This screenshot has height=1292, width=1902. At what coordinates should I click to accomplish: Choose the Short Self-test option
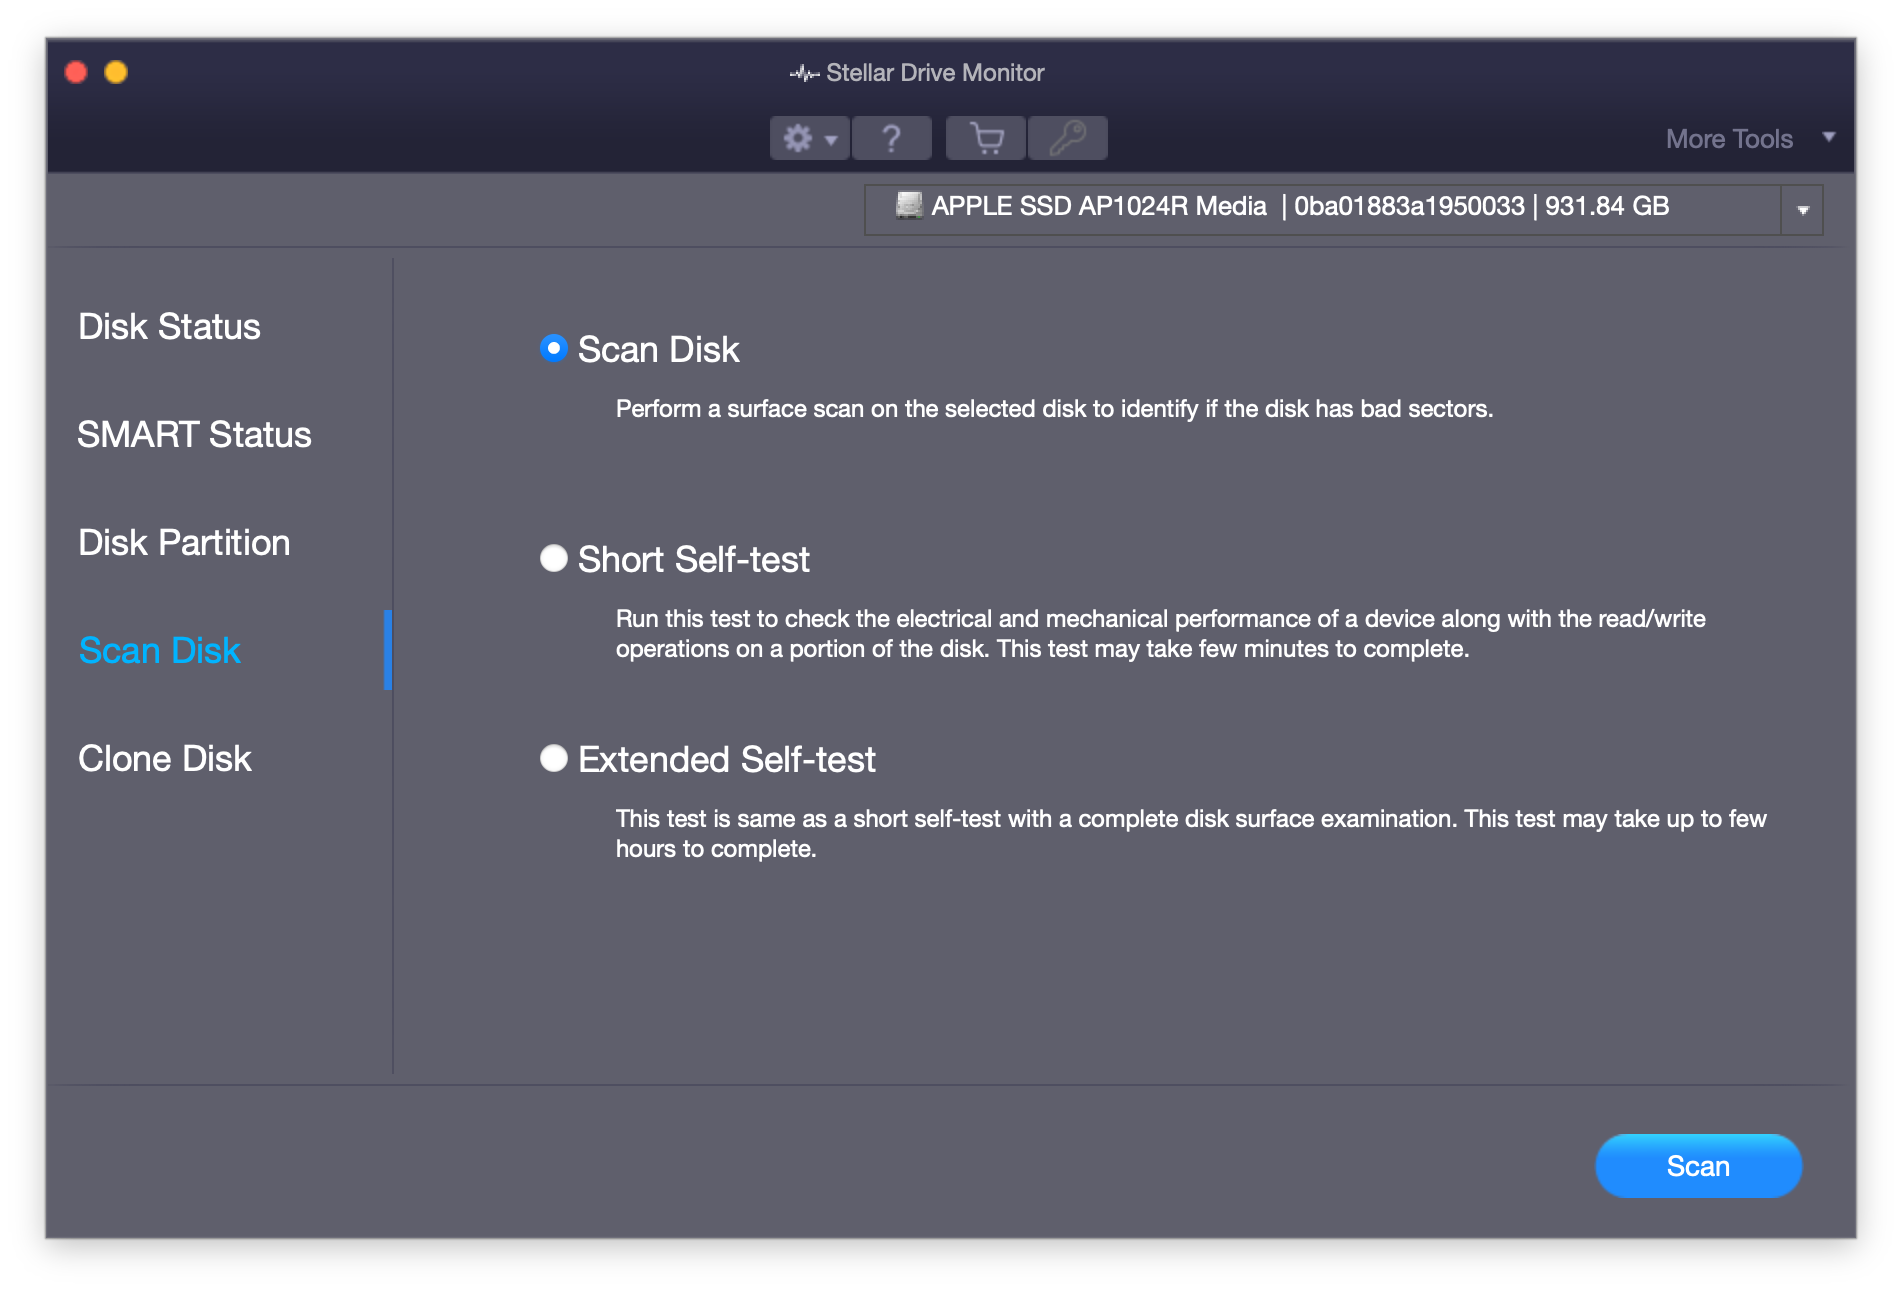552,560
